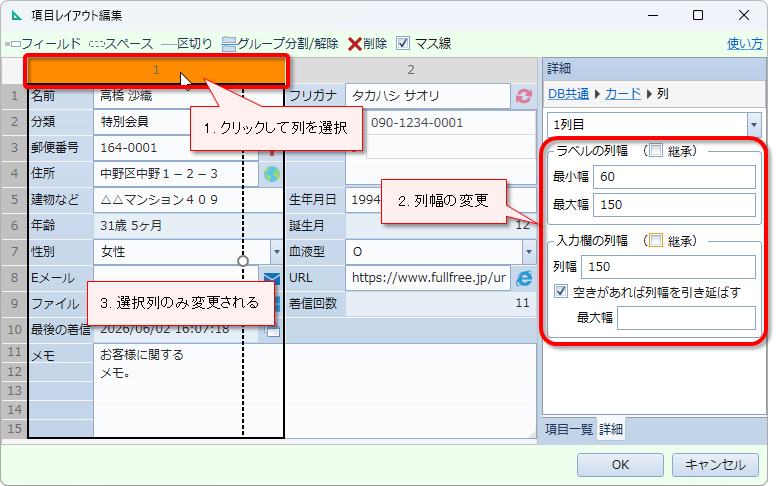Open the 1列目 column selector dropdown

point(754,125)
